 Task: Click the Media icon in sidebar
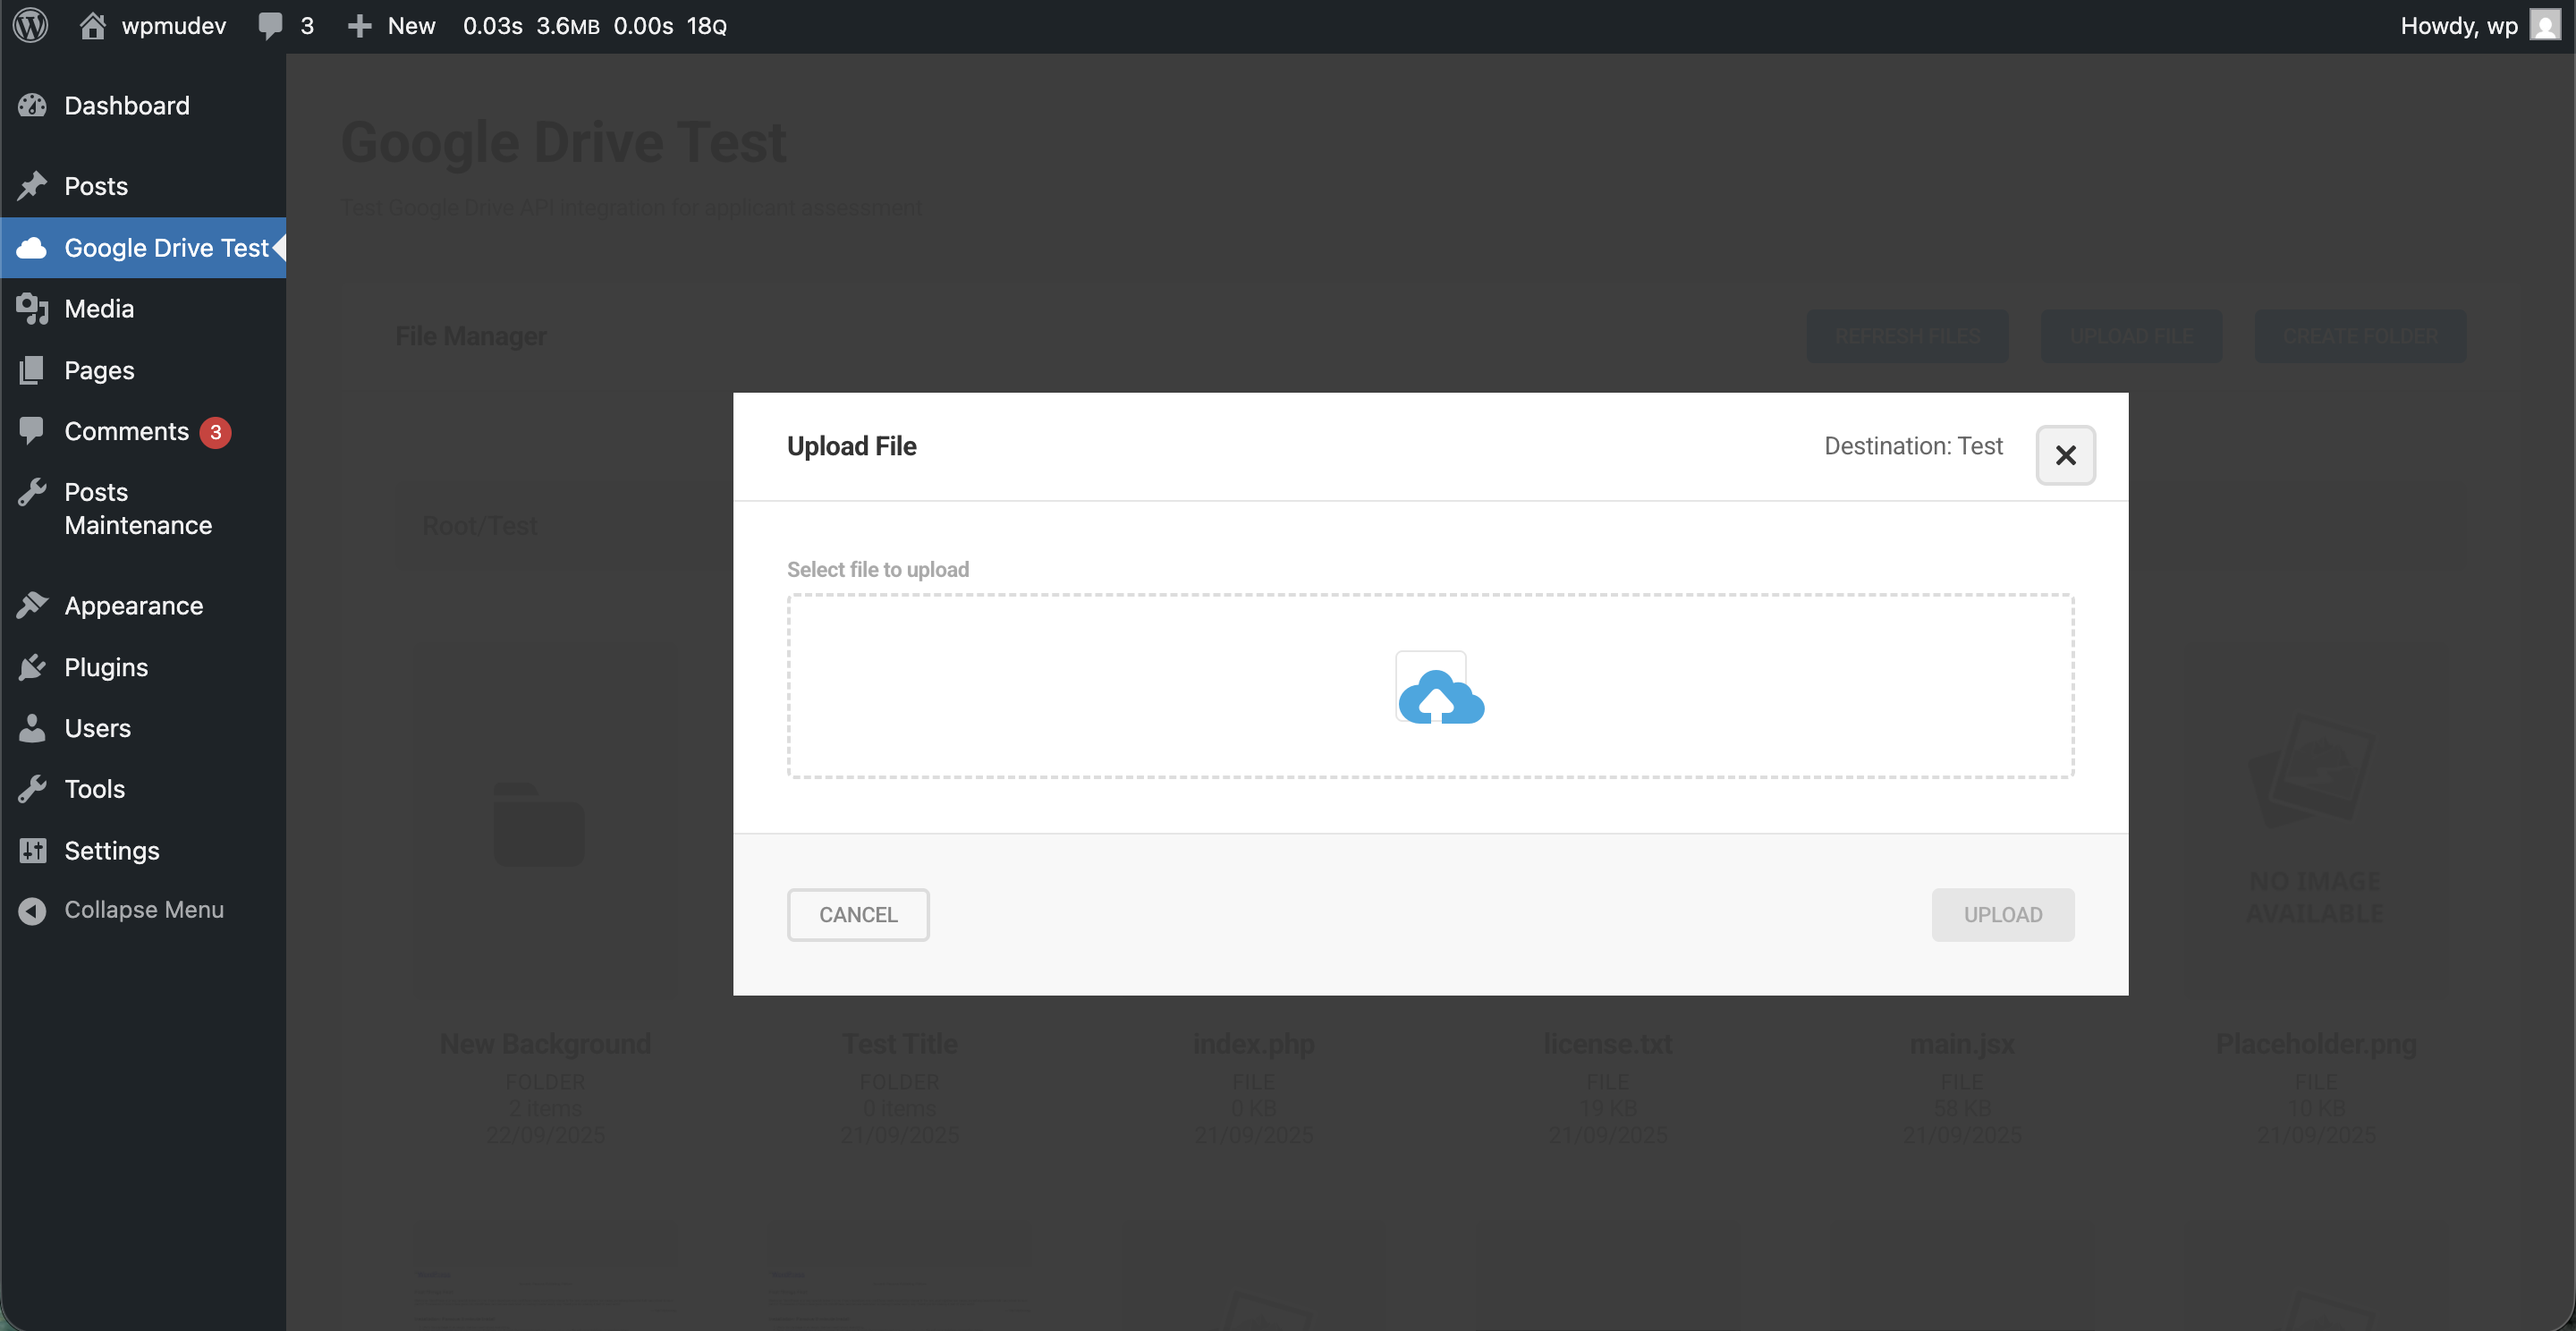tap(32, 308)
